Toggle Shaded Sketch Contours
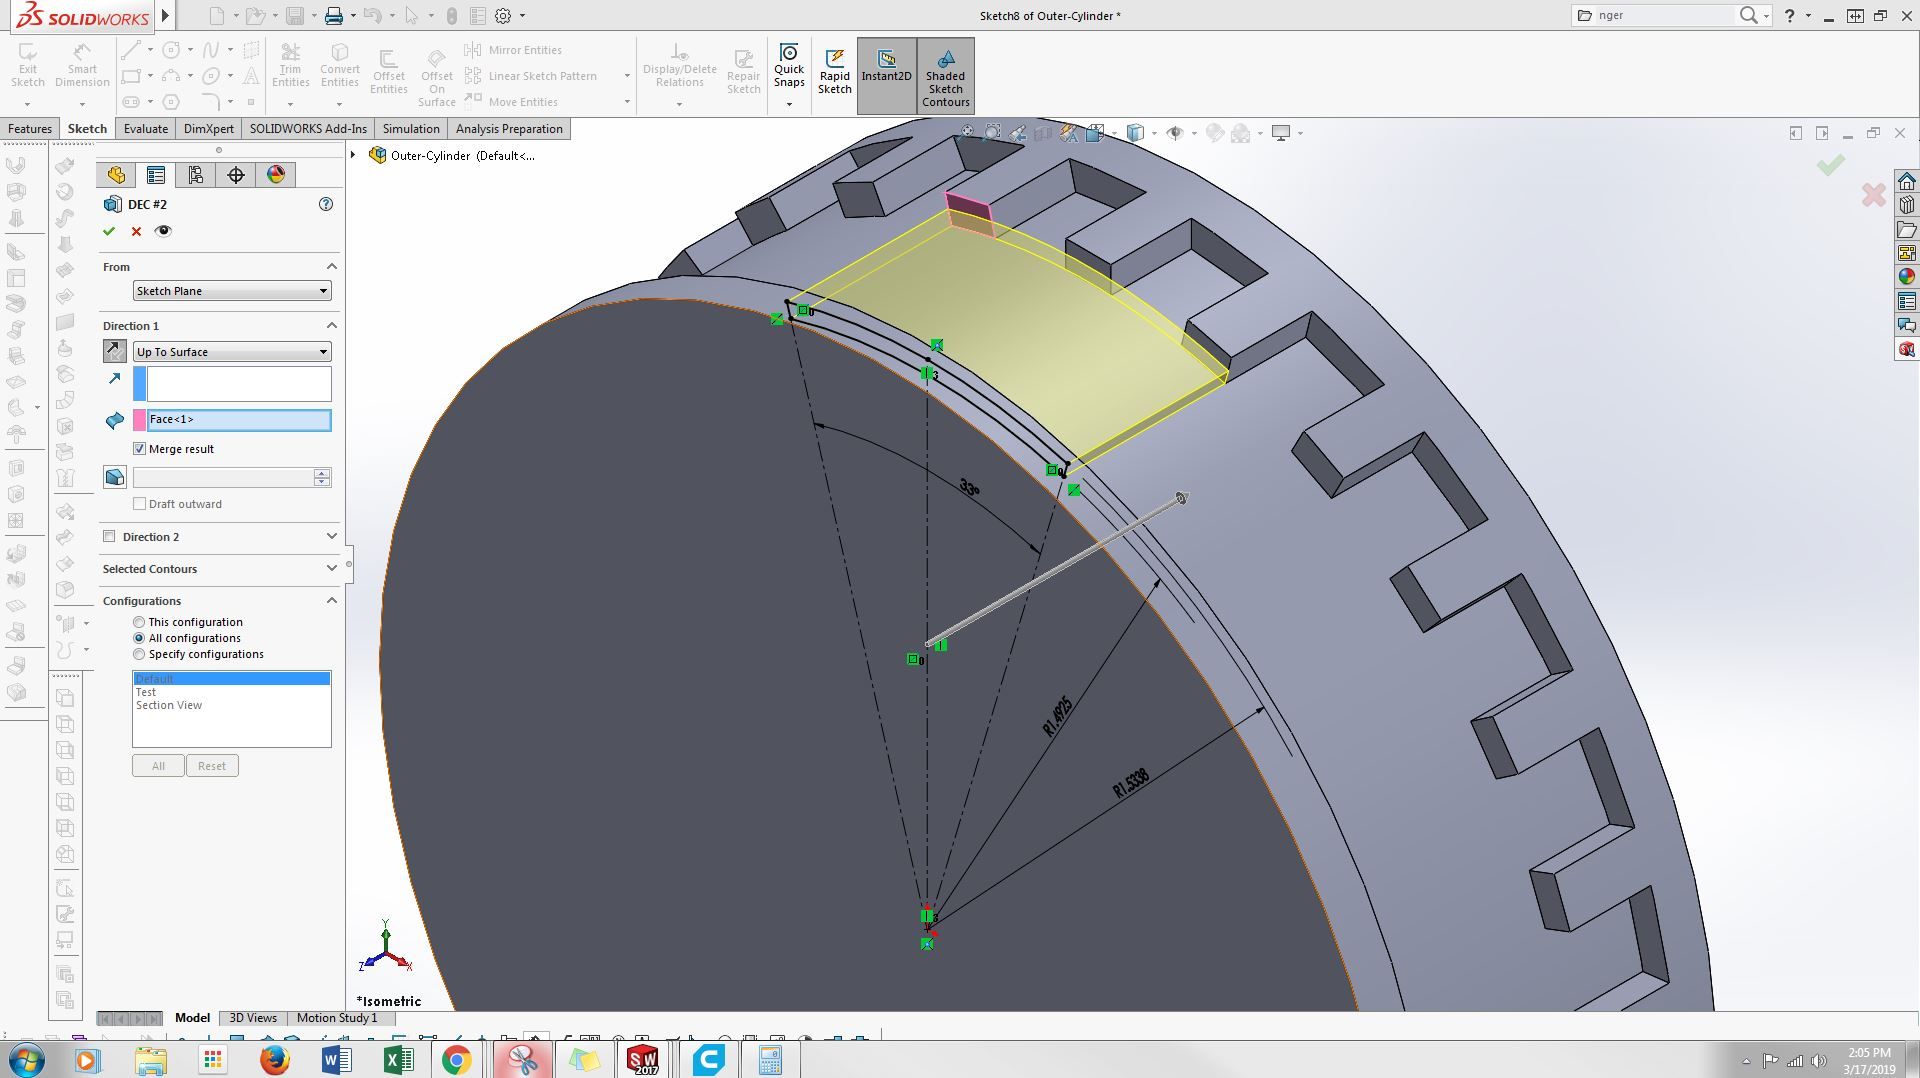Image resolution: width=1920 pixels, height=1078 pixels. pyautogui.click(x=946, y=76)
